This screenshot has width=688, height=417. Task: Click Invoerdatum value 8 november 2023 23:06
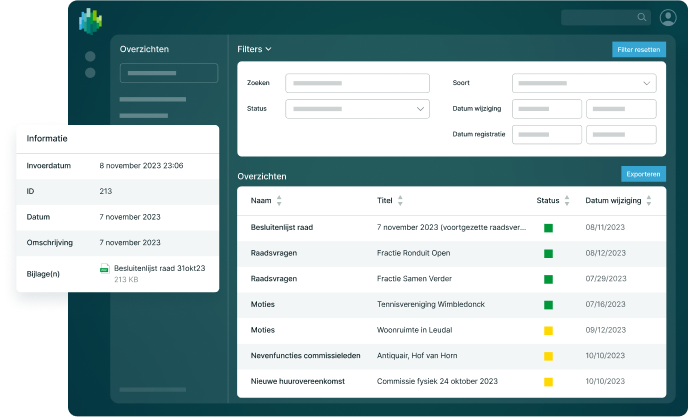[x=141, y=165]
